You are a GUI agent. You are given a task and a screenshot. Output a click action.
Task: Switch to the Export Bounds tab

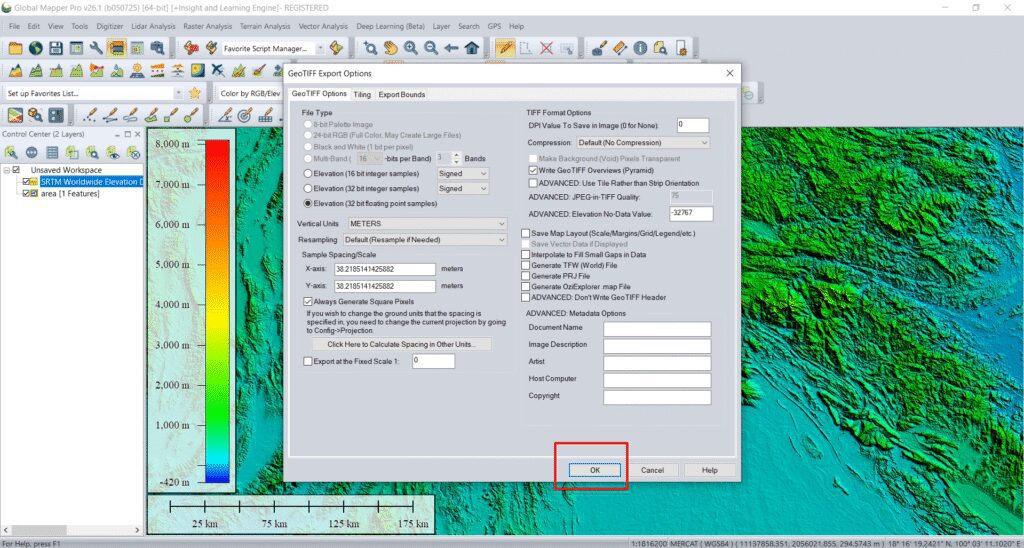pyautogui.click(x=402, y=95)
